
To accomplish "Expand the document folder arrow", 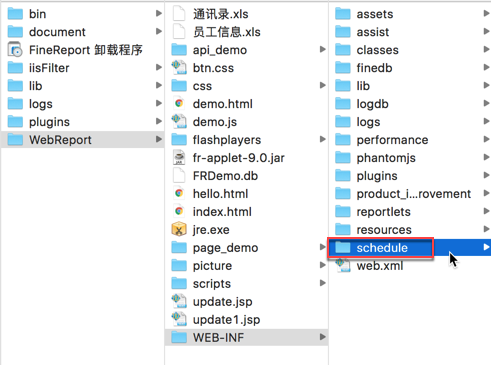I will point(159,31).
